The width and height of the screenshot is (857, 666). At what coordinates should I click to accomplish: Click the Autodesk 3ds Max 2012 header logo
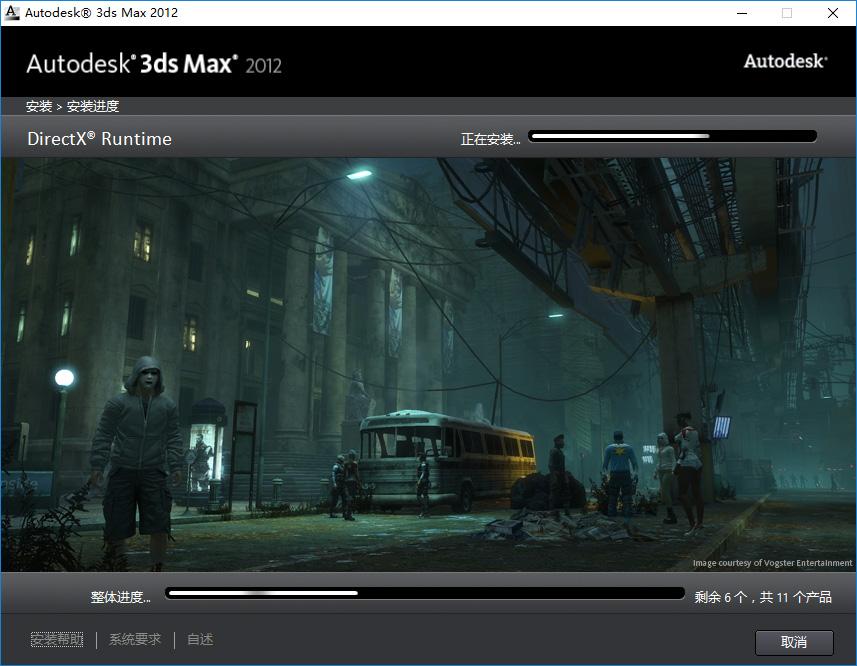pos(154,64)
